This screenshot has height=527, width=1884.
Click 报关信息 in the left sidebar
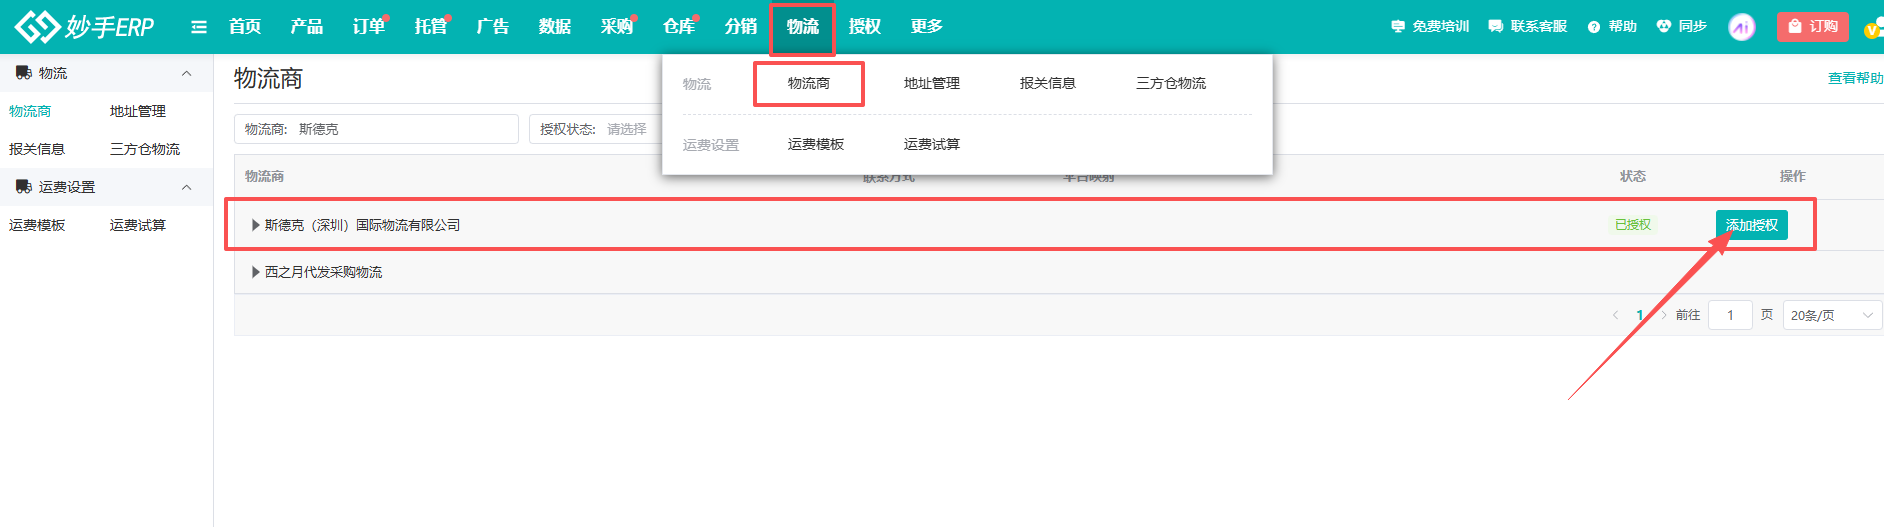coord(37,149)
